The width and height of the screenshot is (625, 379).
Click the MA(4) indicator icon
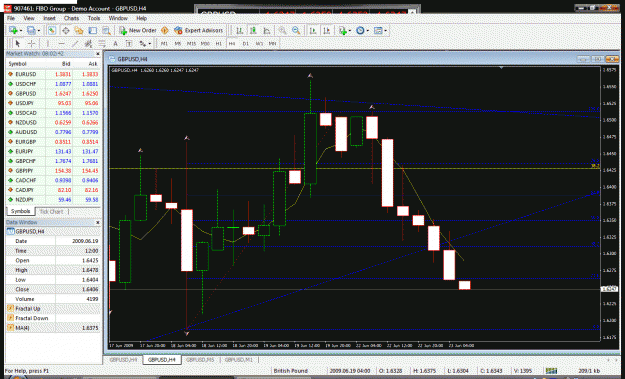pyautogui.click(x=10, y=328)
